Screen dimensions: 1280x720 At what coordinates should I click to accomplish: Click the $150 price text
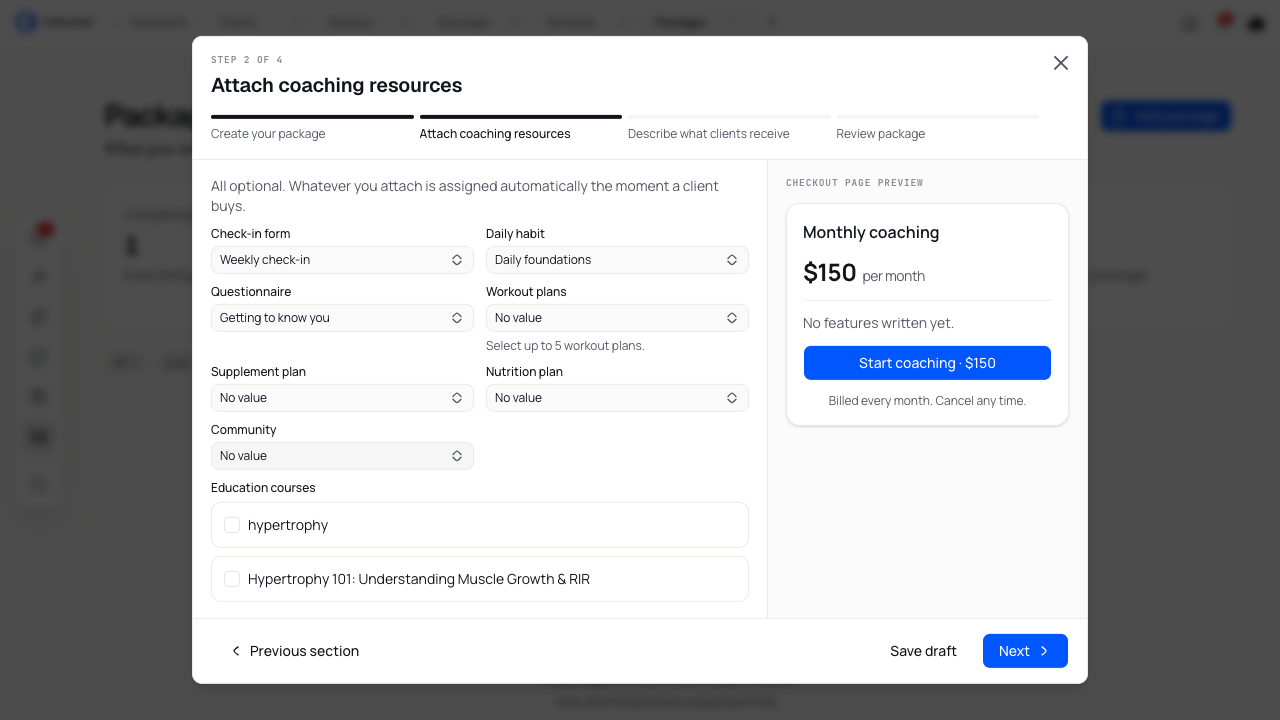point(830,273)
